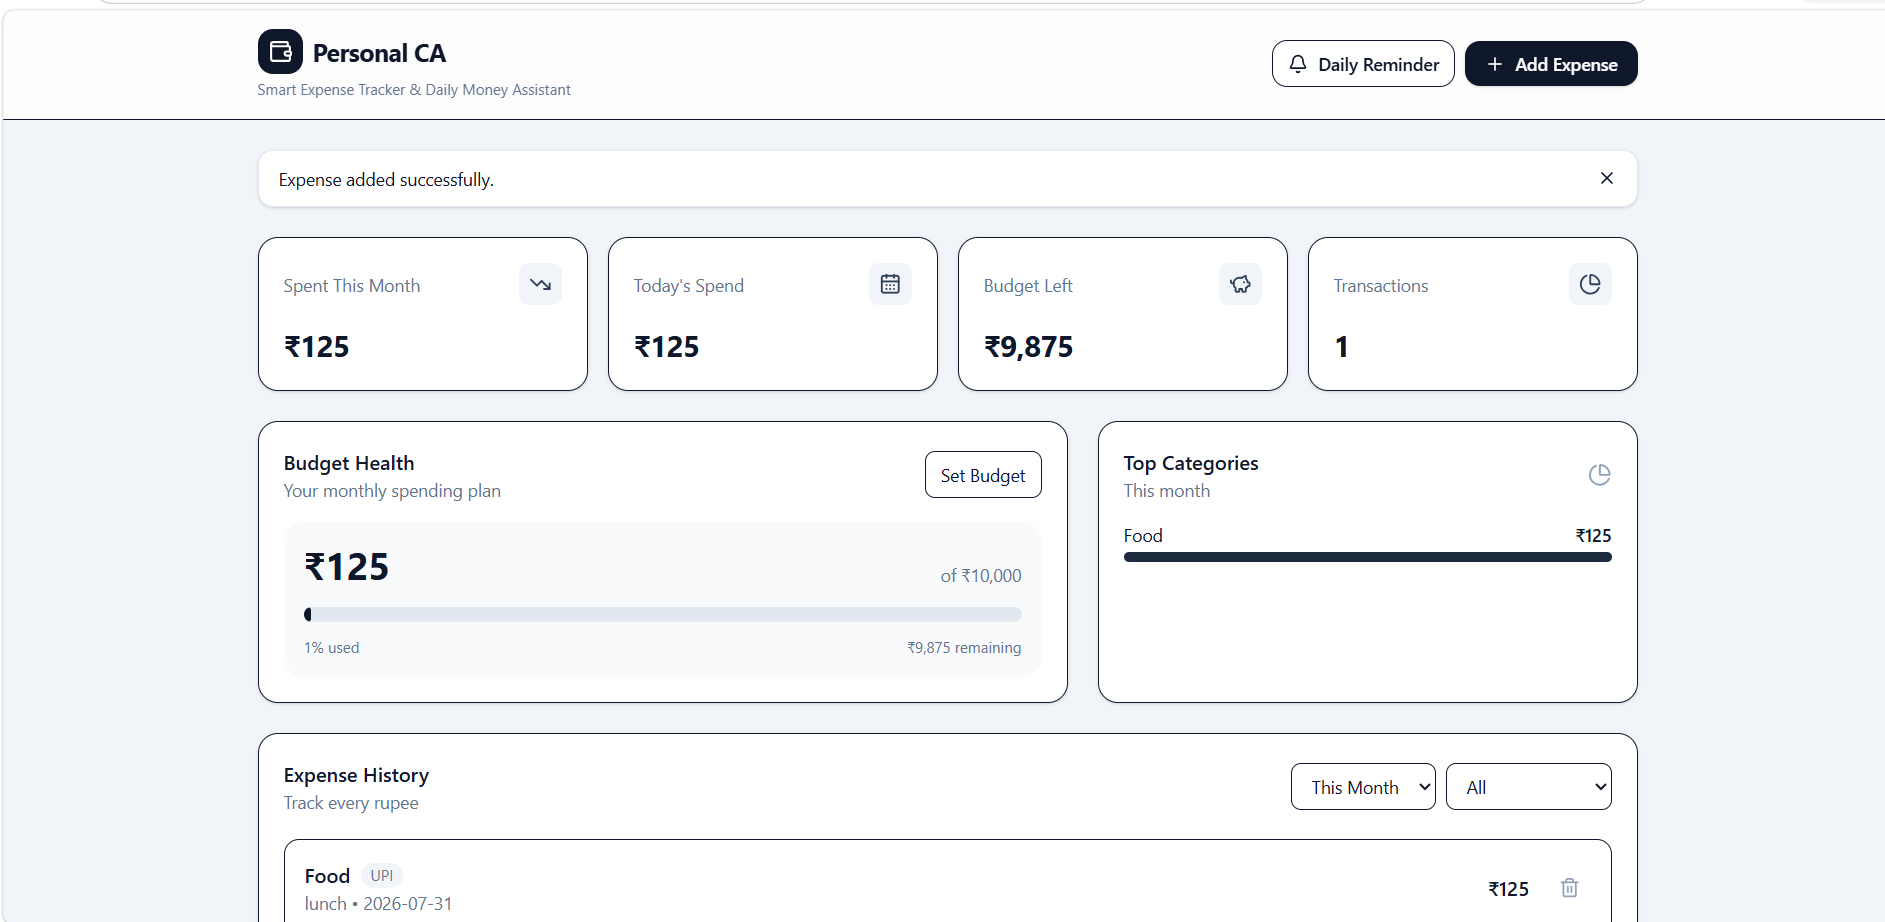The width and height of the screenshot is (1885, 922).
Task: Click the UPI payment tag on Food expense
Action: (382, 876)
